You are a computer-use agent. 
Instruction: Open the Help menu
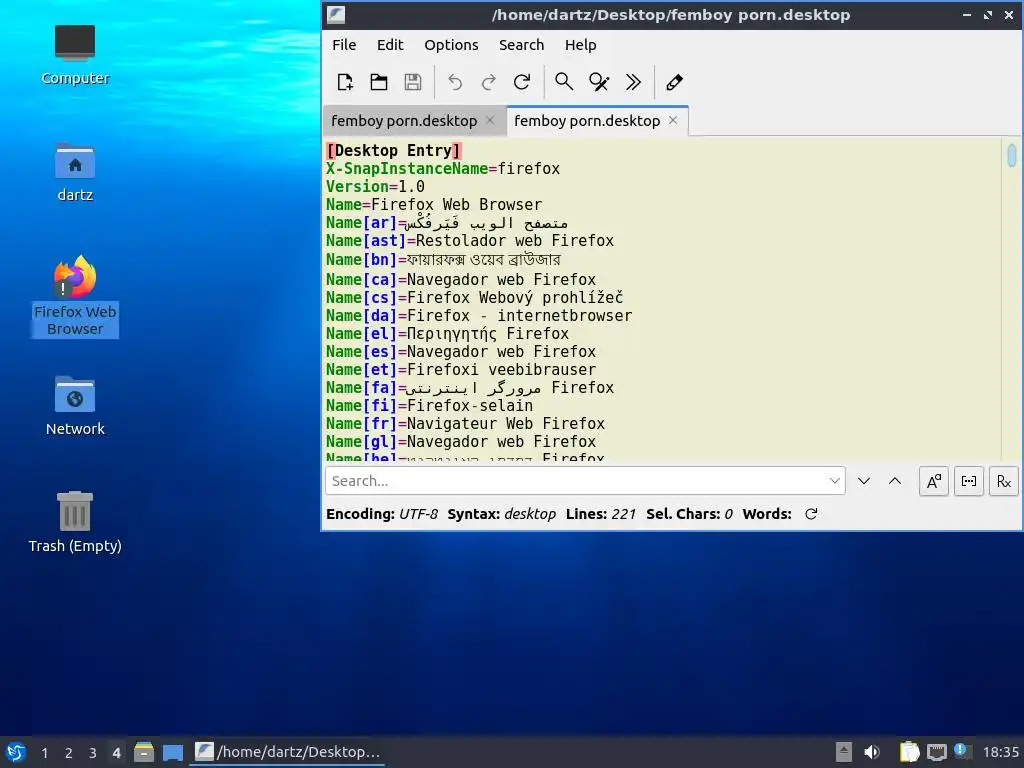coord(581,45)
